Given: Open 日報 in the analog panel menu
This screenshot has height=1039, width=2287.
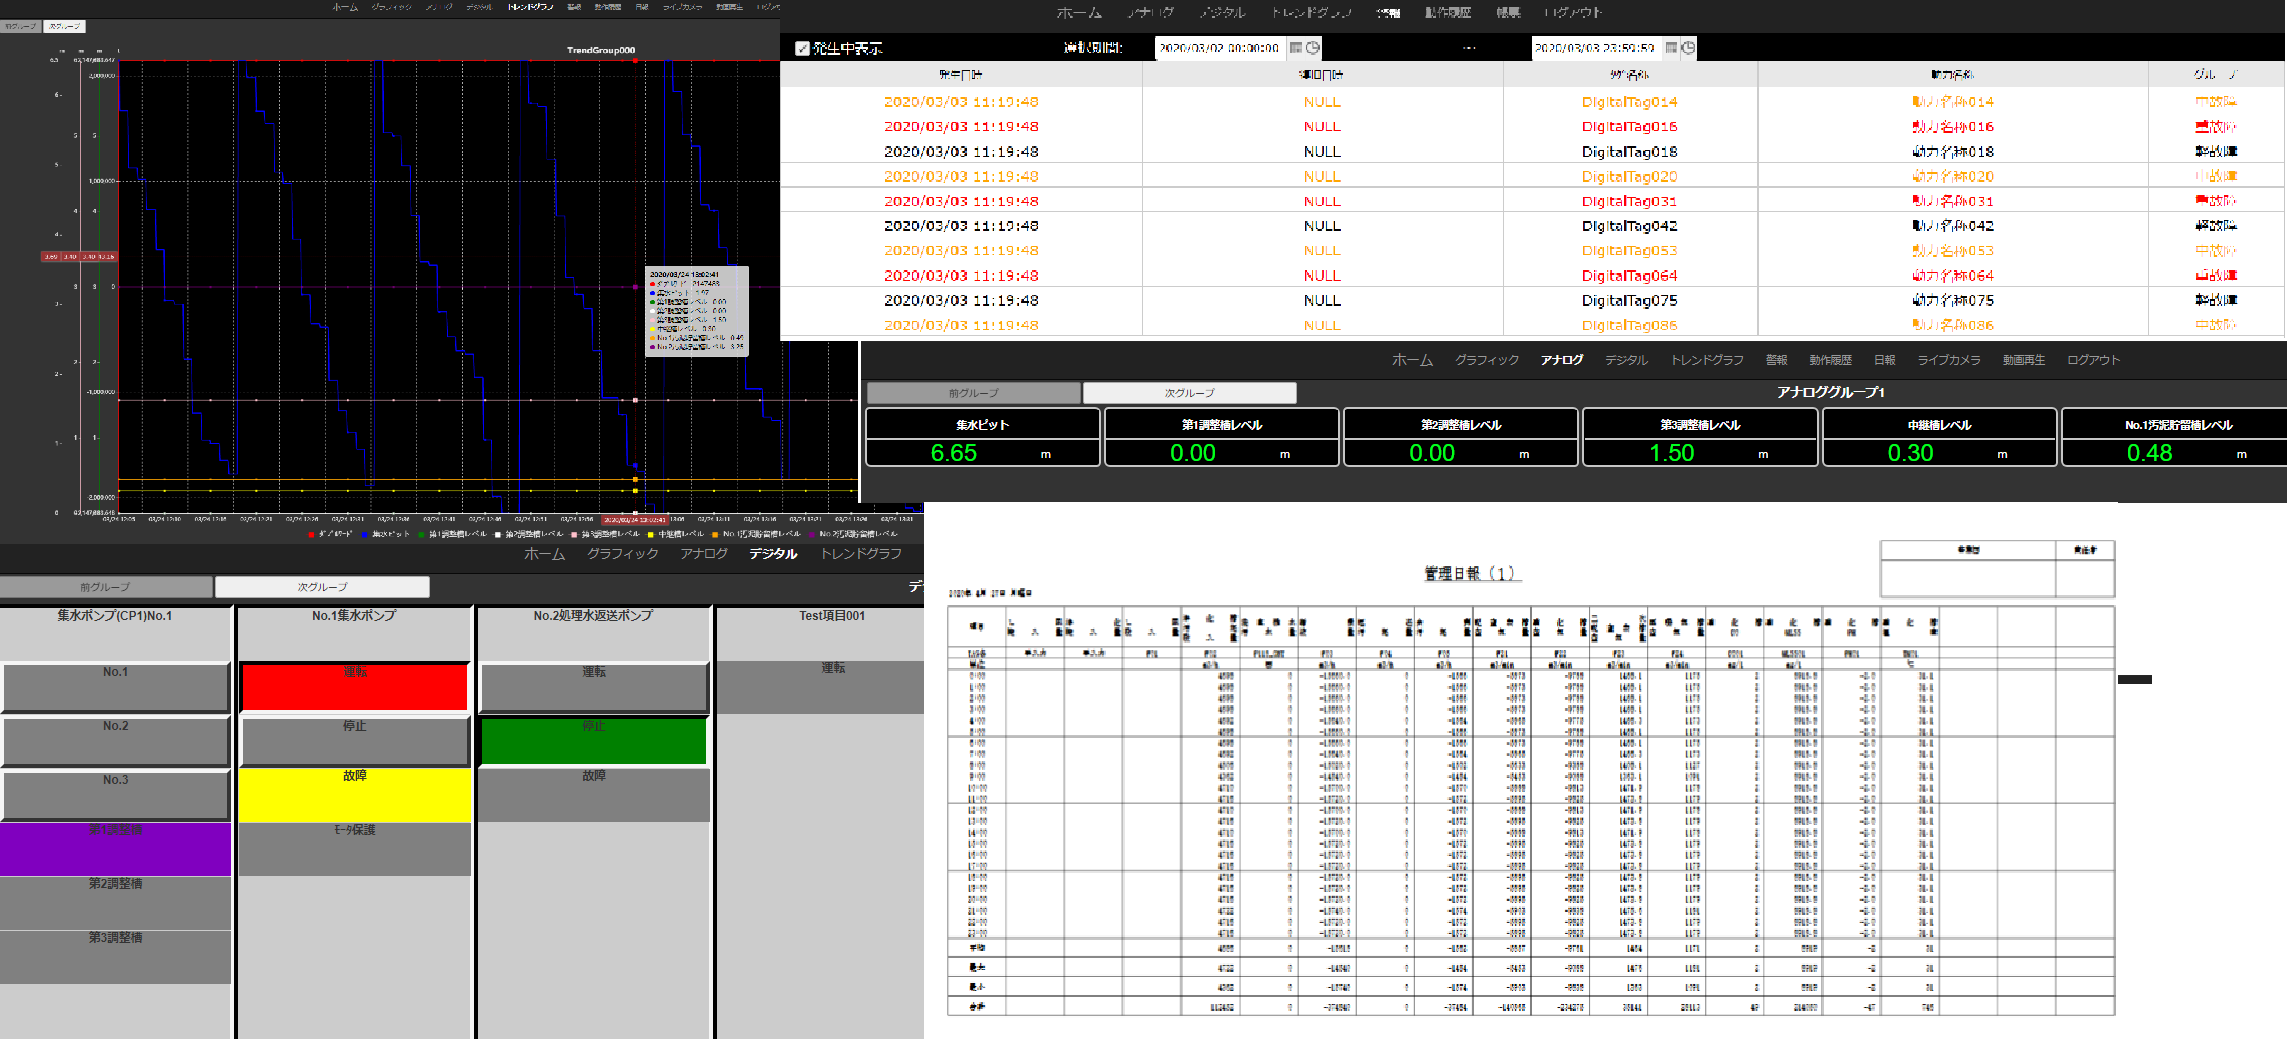Looking at the screenshot, I should 1884,360.
